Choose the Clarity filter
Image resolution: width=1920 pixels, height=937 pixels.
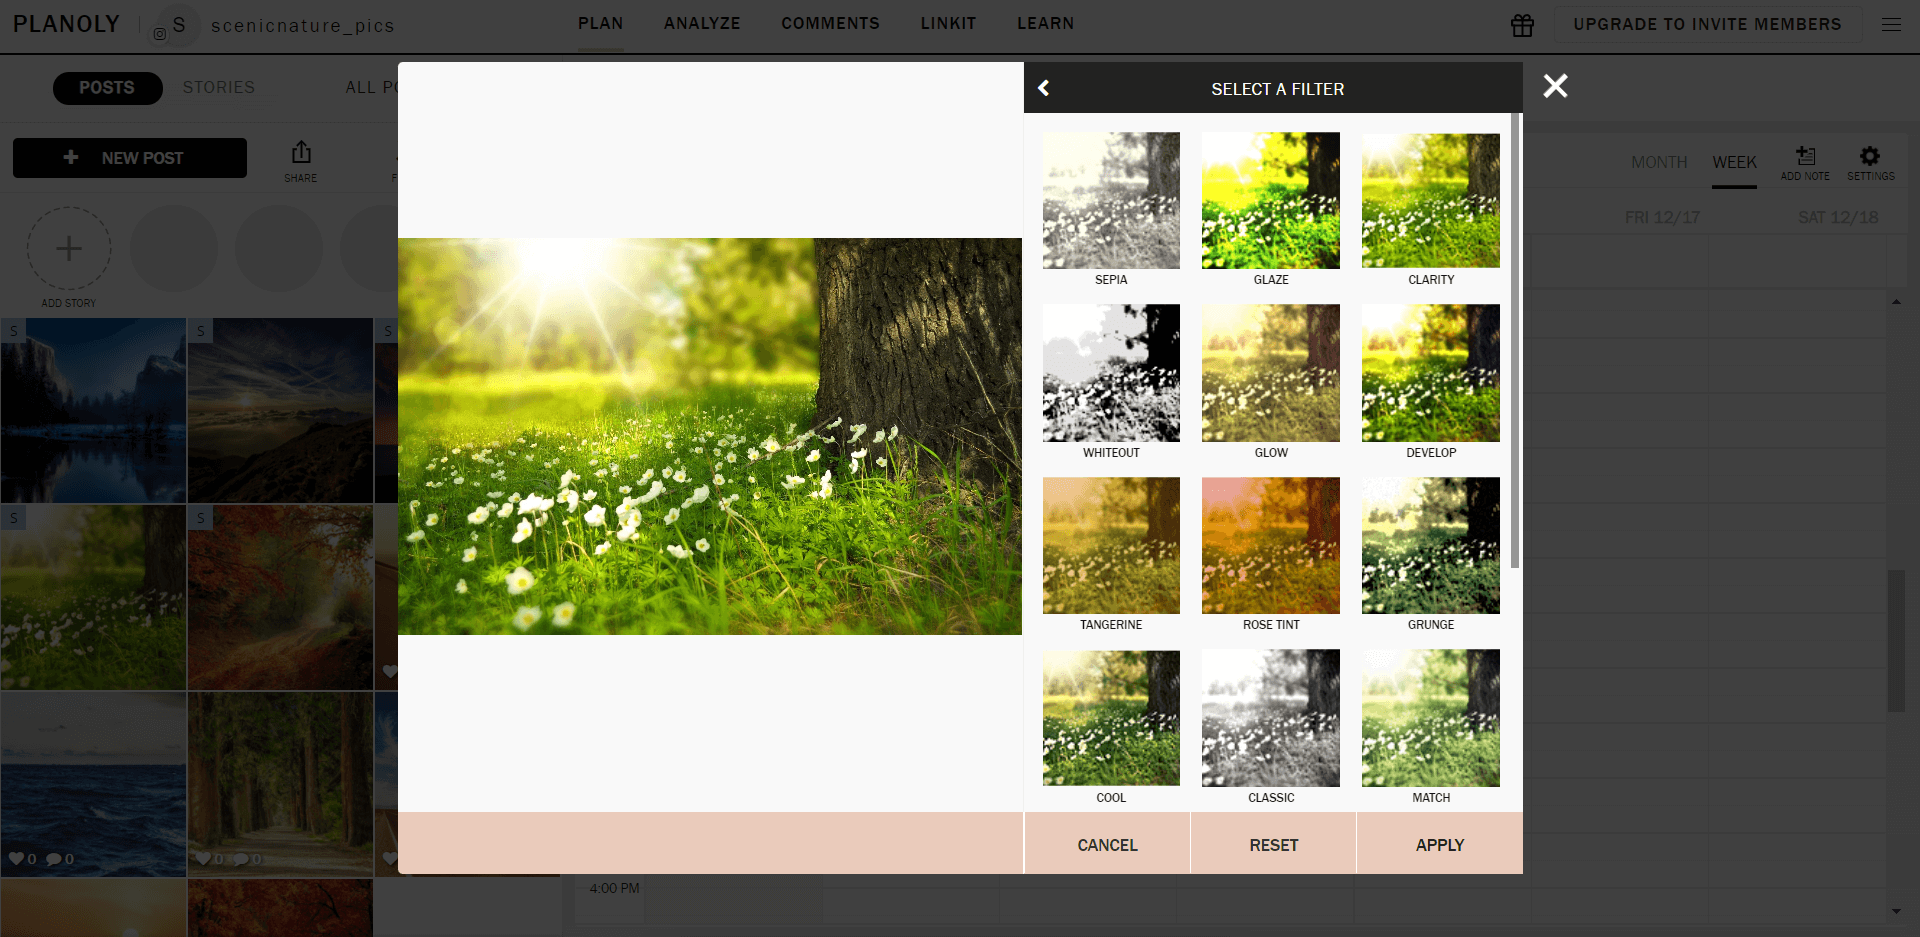(1431, 200)
